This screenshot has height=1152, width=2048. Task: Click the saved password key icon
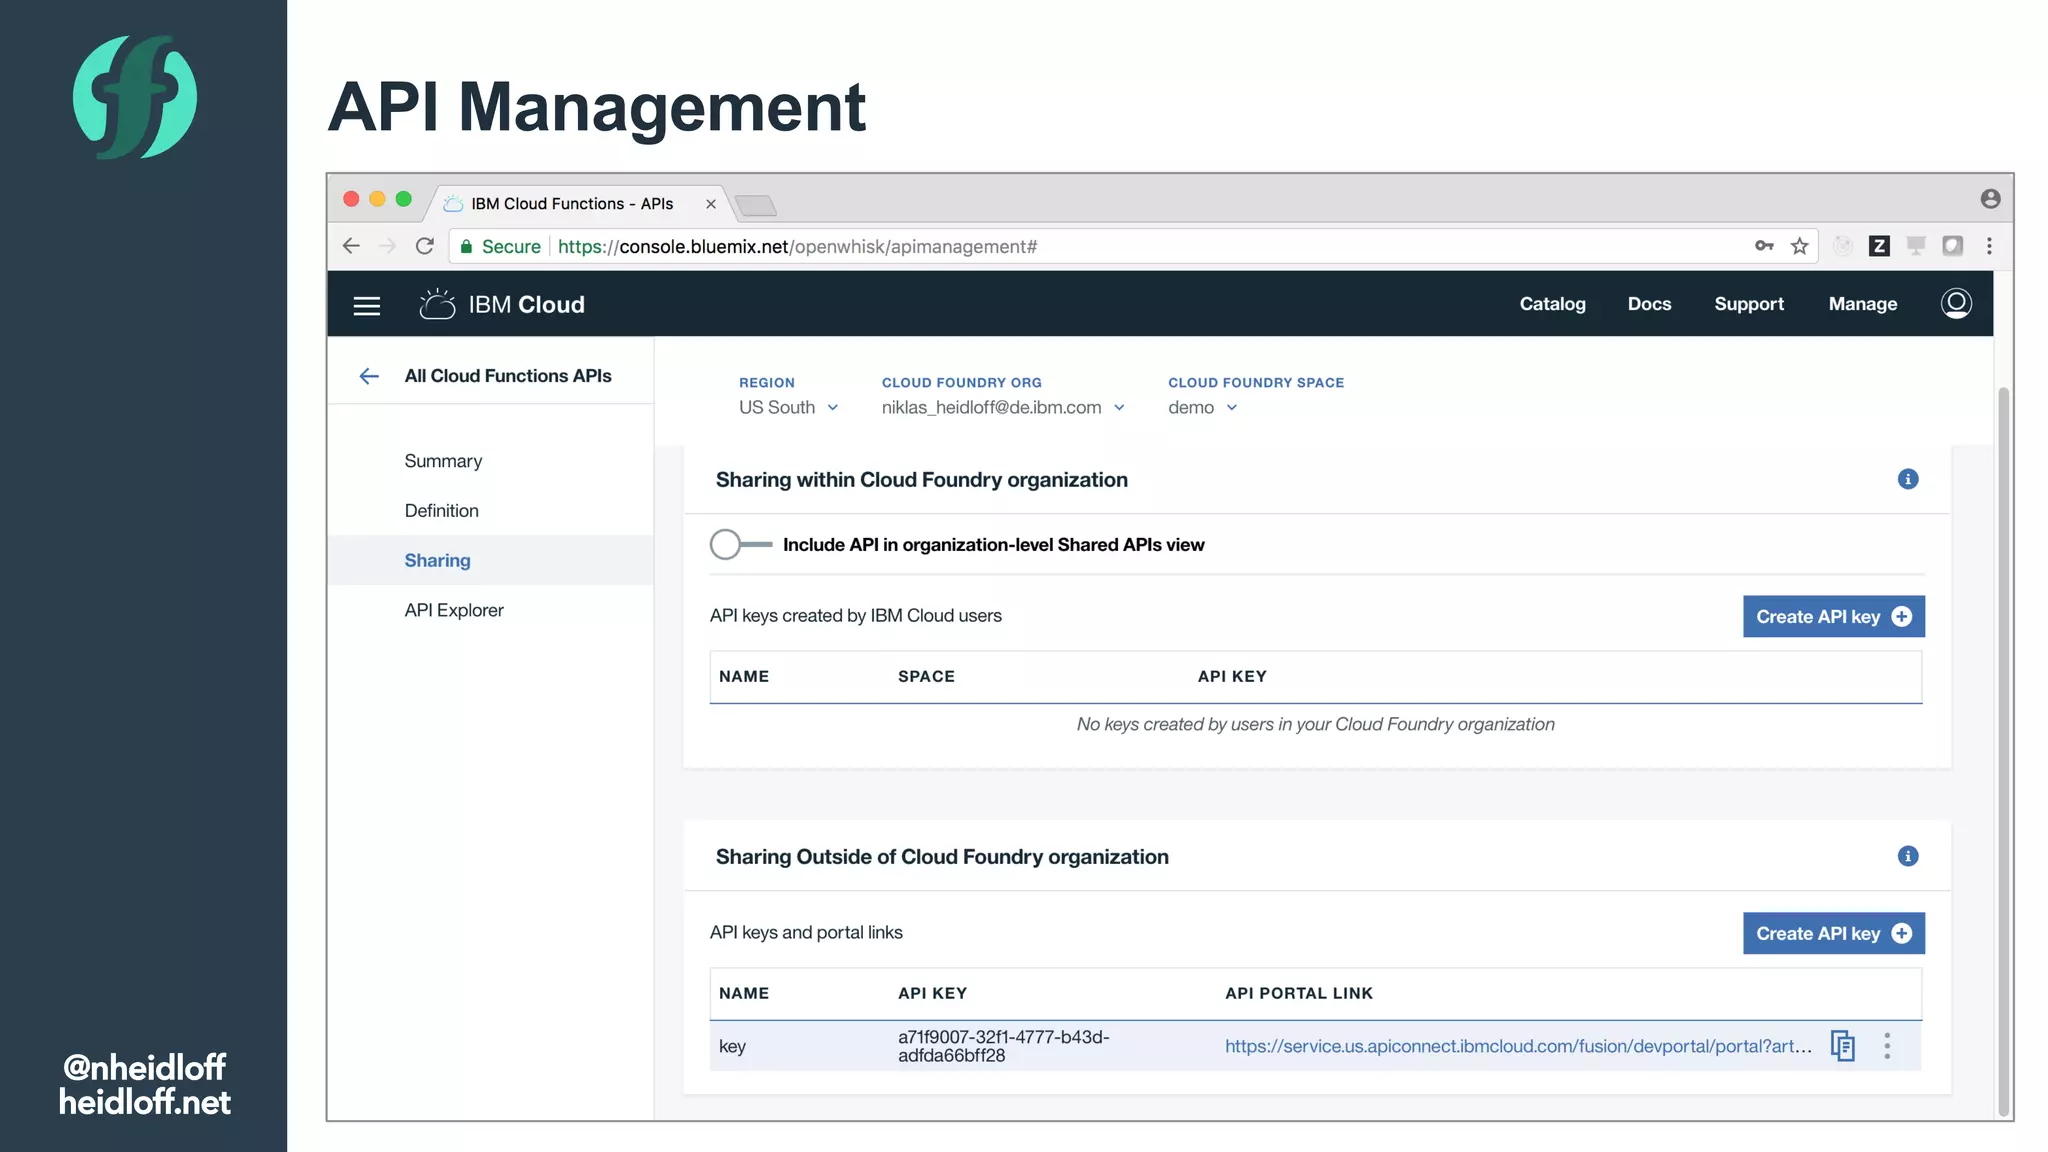point(1764,246)
